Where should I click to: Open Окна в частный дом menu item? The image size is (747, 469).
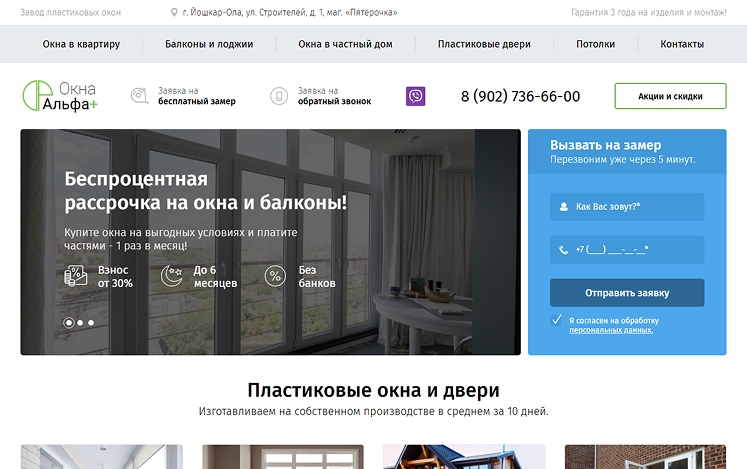345,44
